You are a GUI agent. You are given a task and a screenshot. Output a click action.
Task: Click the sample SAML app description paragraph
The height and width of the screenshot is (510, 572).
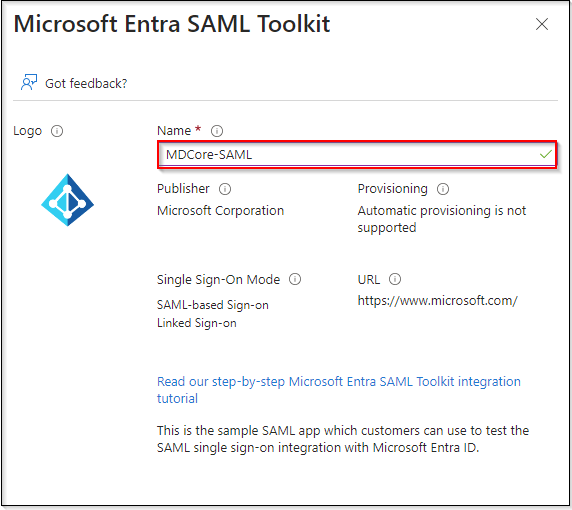[343, 439]
